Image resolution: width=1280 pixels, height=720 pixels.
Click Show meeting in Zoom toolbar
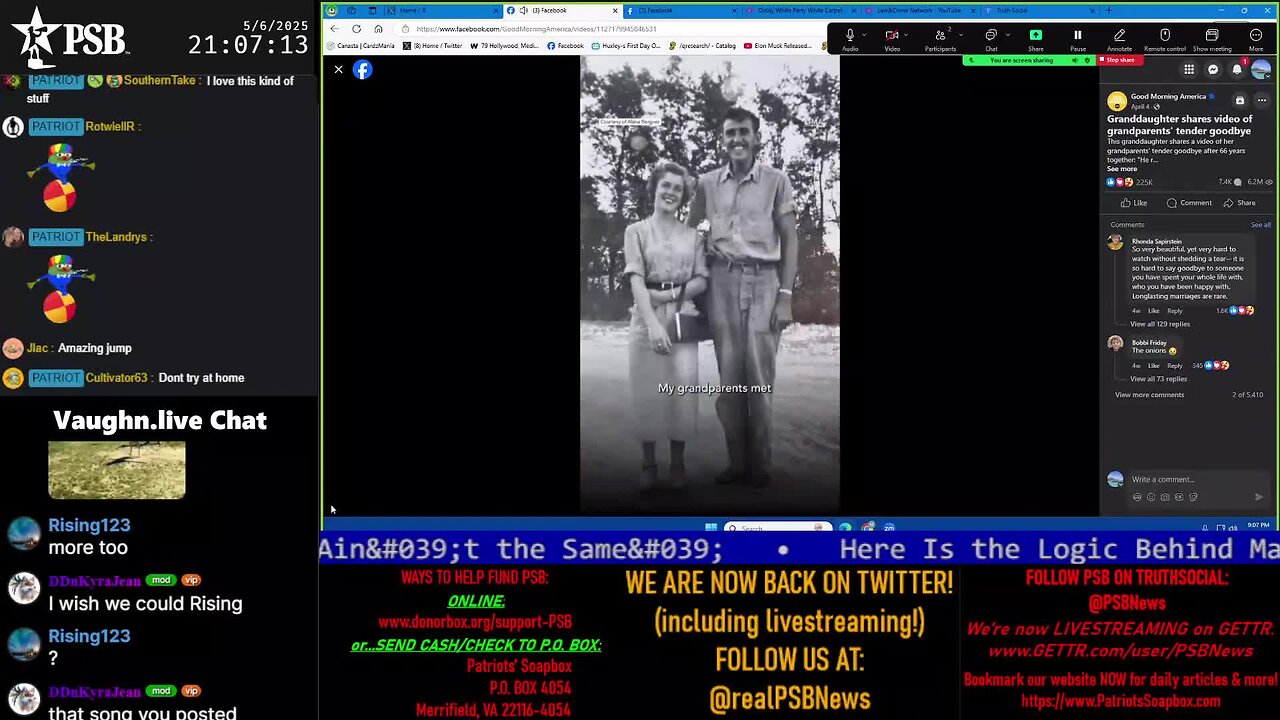[1212, 39]
